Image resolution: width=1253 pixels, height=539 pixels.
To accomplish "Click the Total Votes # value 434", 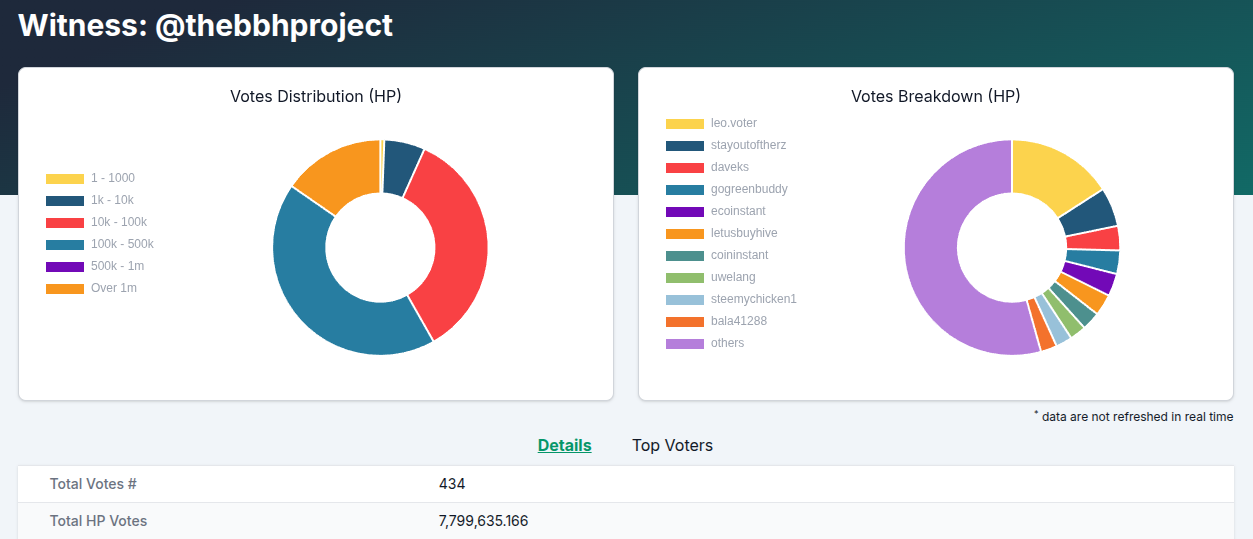I will pyautogui.click(x=452, y=484).
